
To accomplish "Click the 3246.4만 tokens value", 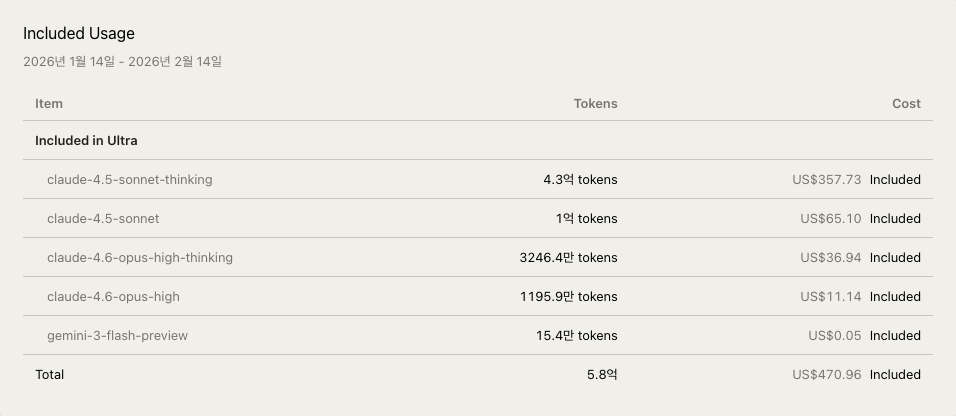I will coord(568,258).
